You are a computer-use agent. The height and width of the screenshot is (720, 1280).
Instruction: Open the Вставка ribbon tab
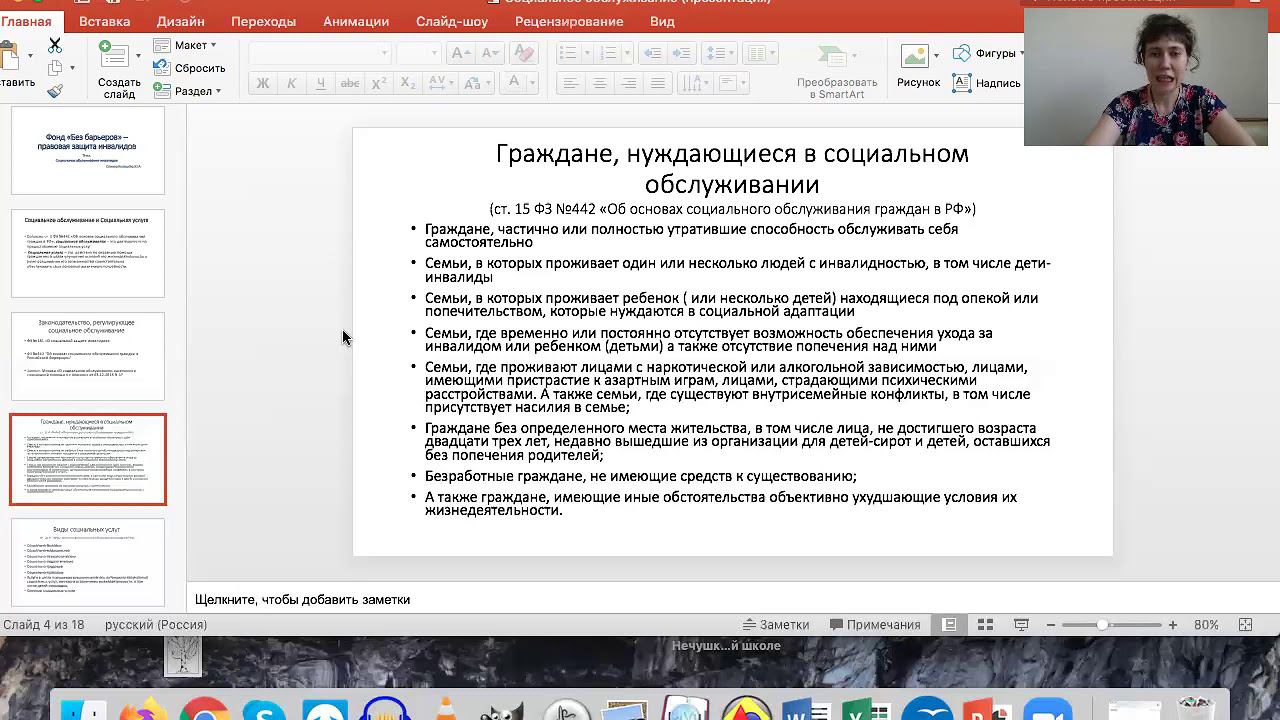pos(104,21)
